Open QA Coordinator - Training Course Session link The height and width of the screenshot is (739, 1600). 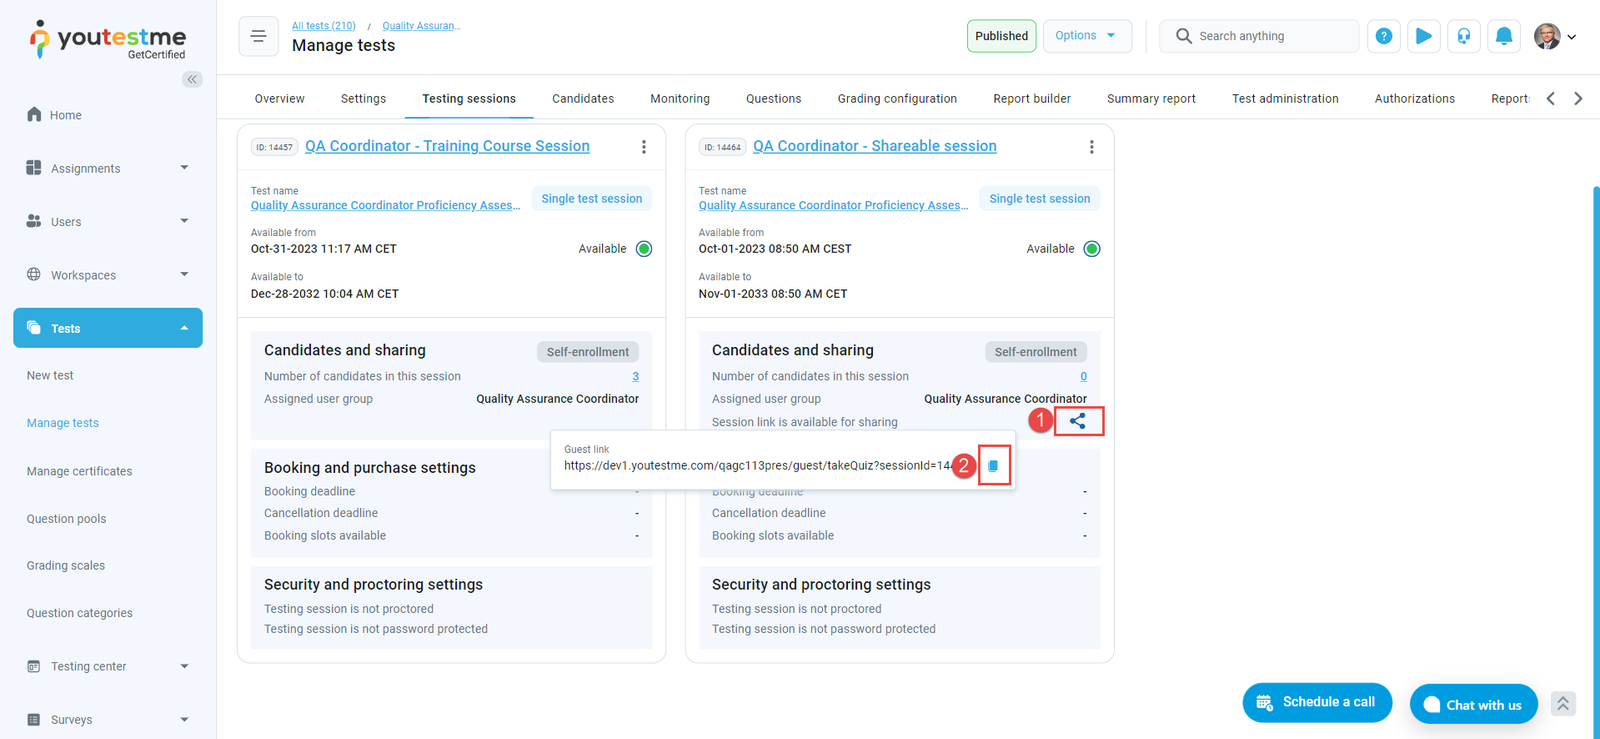coord(447,146)
